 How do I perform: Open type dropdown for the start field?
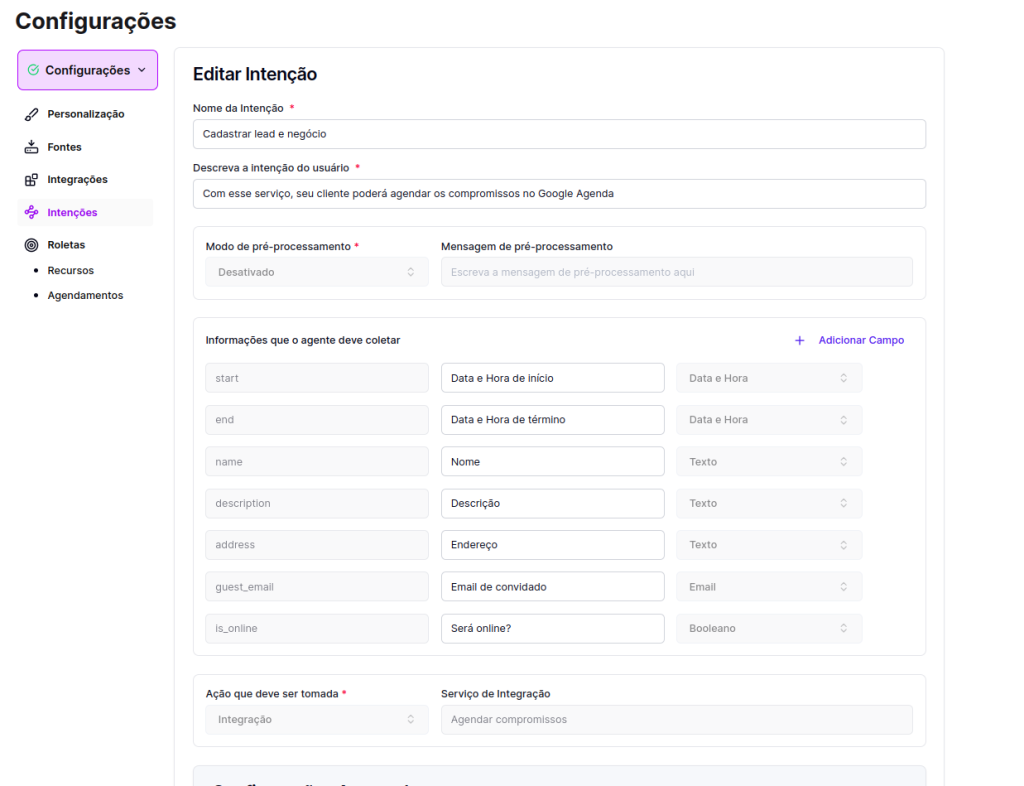click(x=768, y=378)
